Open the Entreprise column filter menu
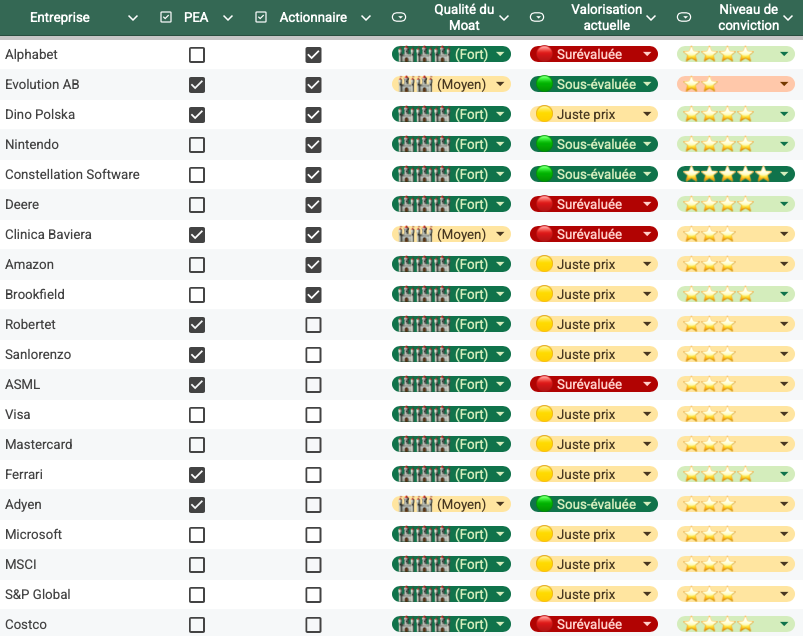The height and width of the screenshot is (636, 803). (x=133, y=18)
